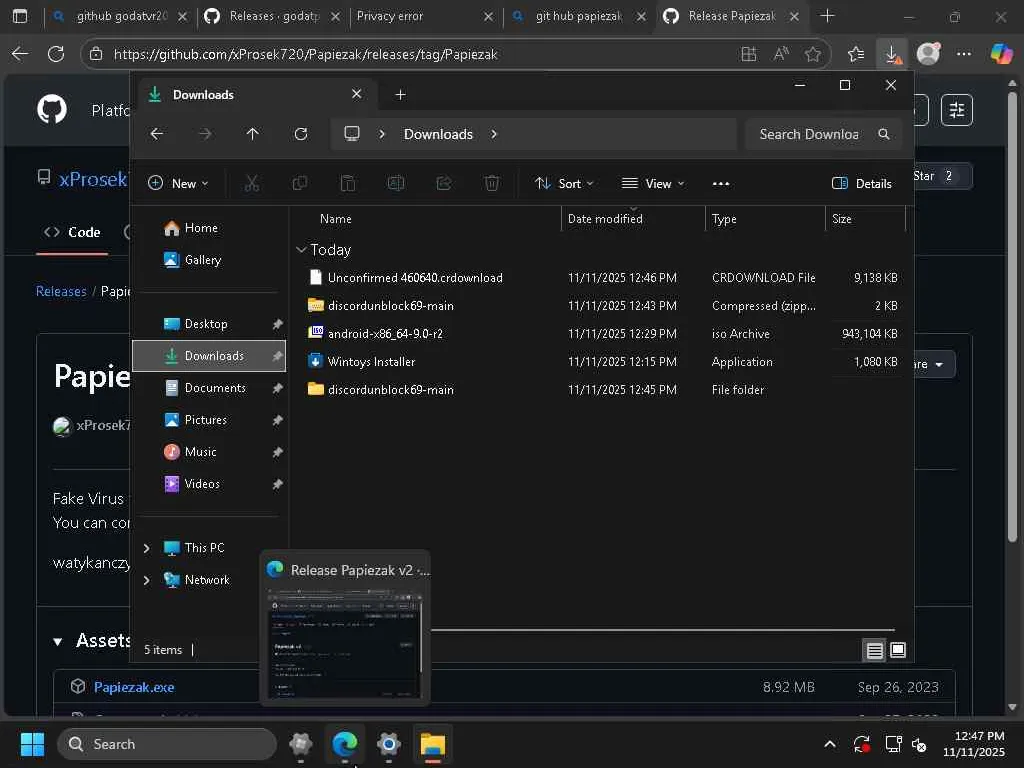Reload the GitHub page in Edge
The image size is (1024, 768).
[56, 54]
